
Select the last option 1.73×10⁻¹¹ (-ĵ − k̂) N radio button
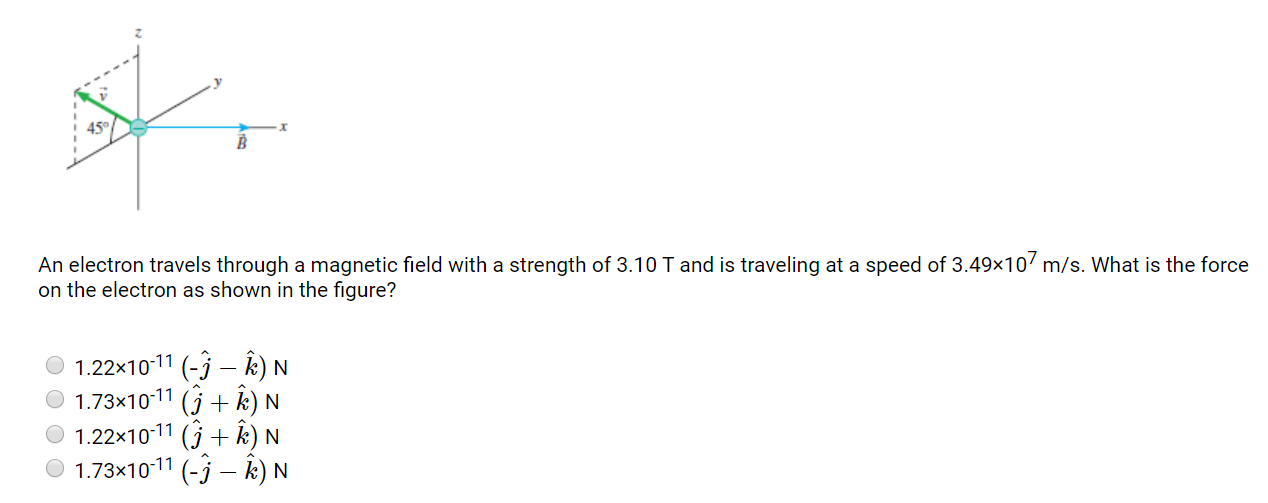(x=56, y=469)
